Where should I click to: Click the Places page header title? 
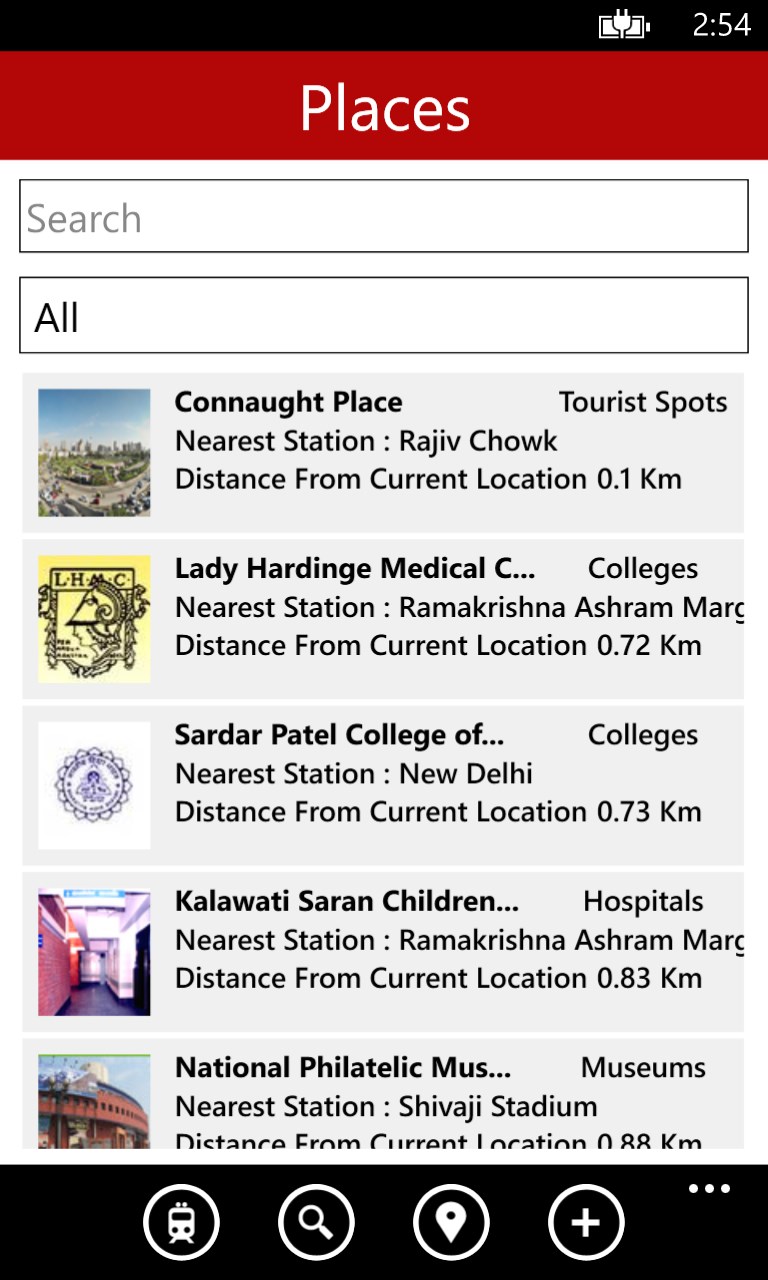384,108
